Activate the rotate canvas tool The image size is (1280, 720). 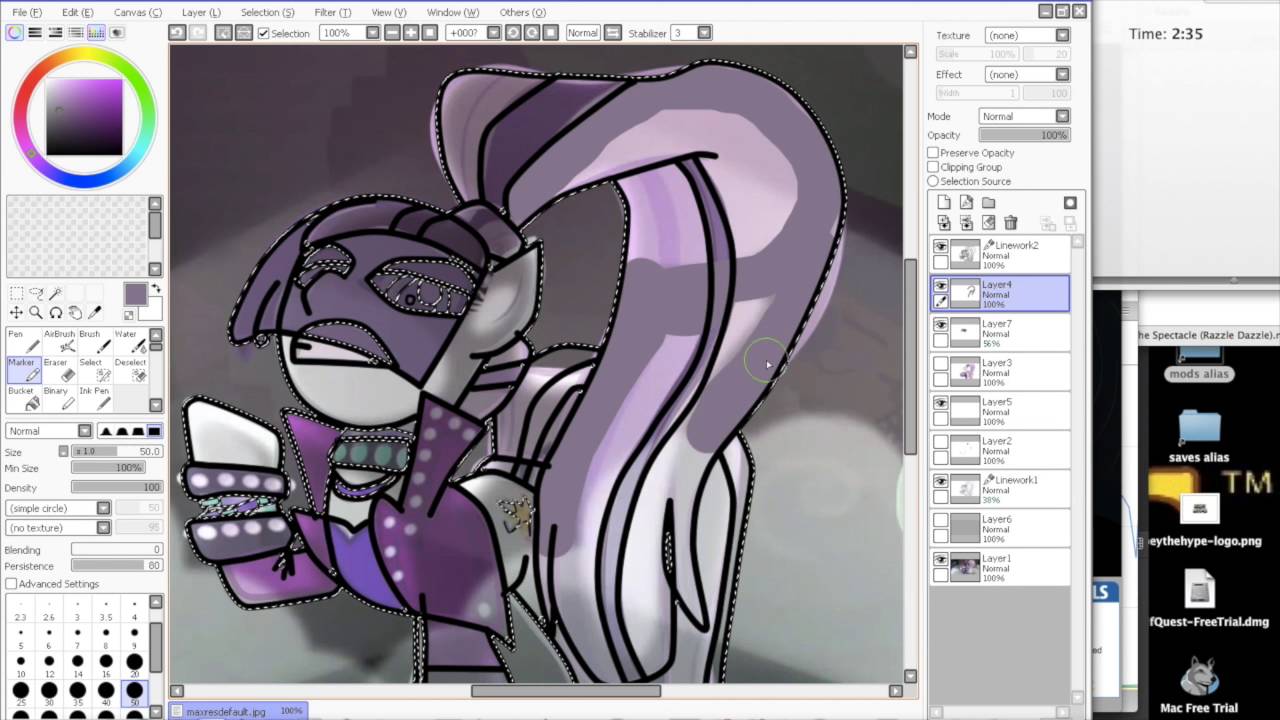pos(56,313)
